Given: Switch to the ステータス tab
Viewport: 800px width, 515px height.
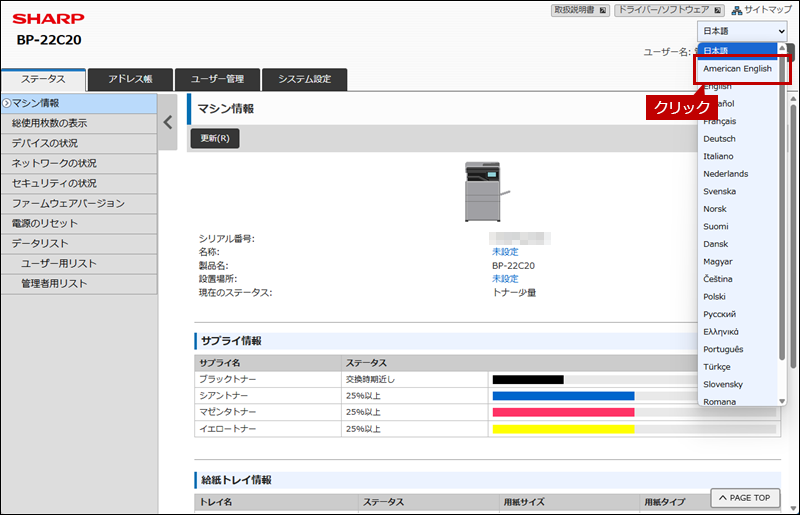Looking at the screenshot, I should tap(43, 80).
